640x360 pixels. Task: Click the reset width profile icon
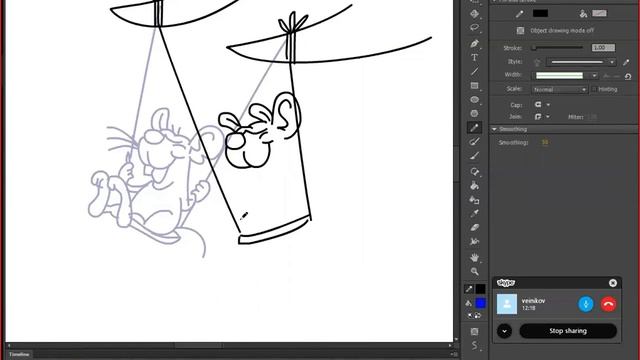click(x=628, y=76)
